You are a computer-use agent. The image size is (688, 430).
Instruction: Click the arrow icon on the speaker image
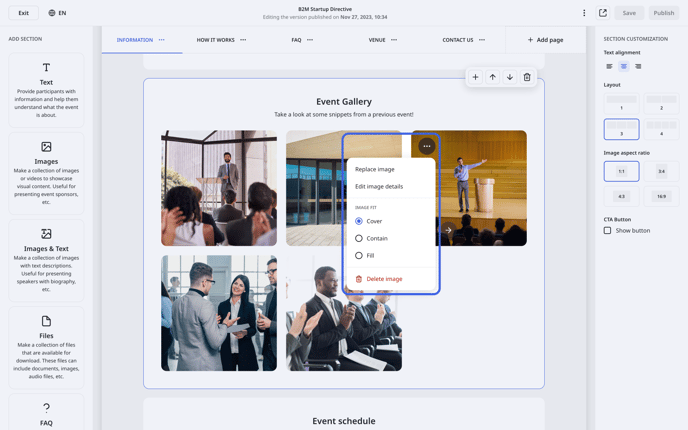click(448, 230)
